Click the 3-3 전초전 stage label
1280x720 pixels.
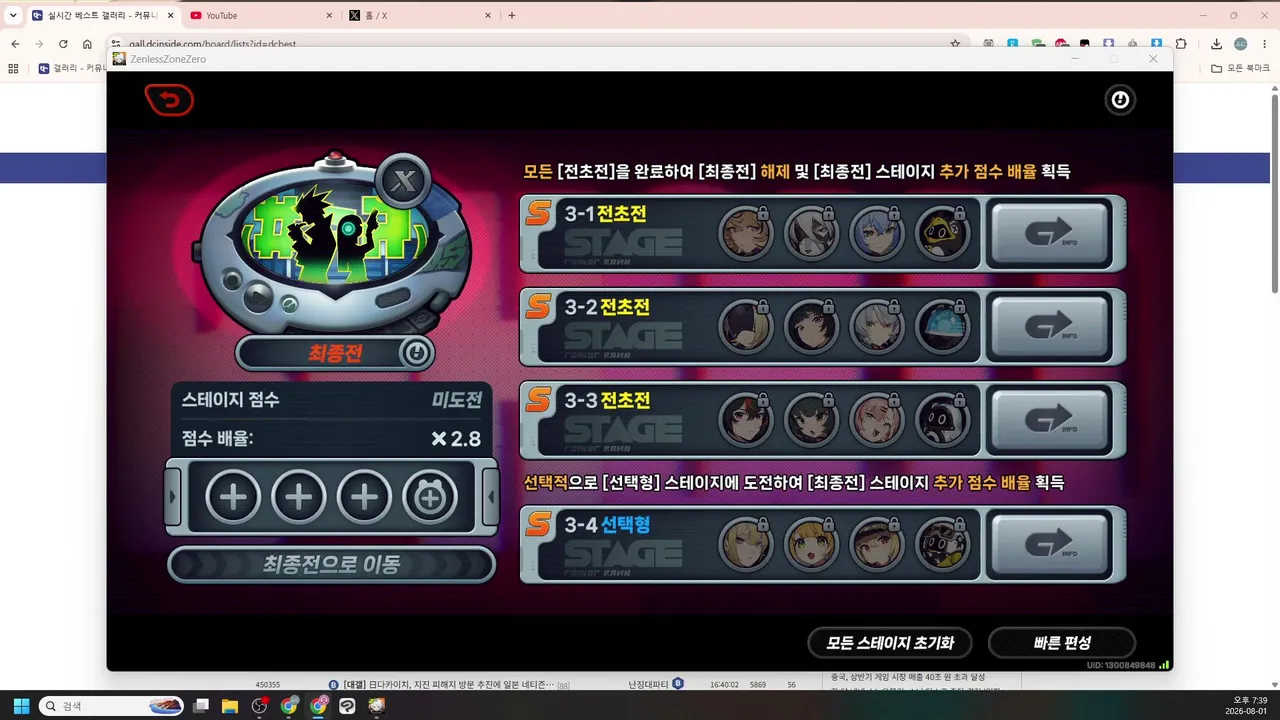(607, 399)
